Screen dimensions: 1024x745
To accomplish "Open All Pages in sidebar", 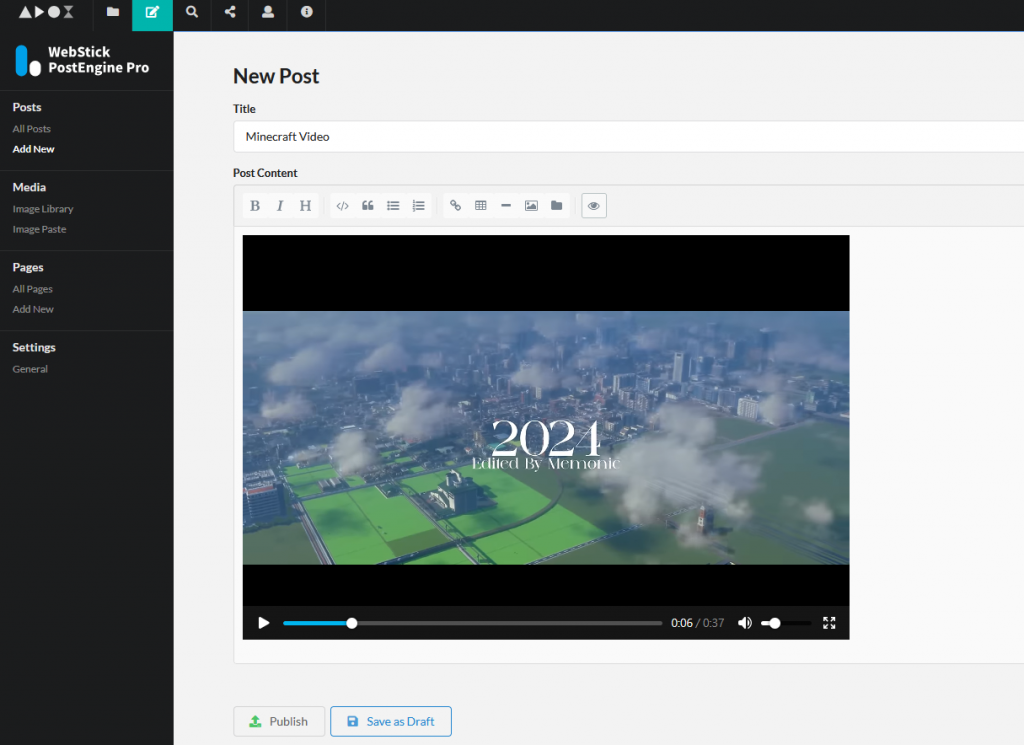I will click(33, 289).
